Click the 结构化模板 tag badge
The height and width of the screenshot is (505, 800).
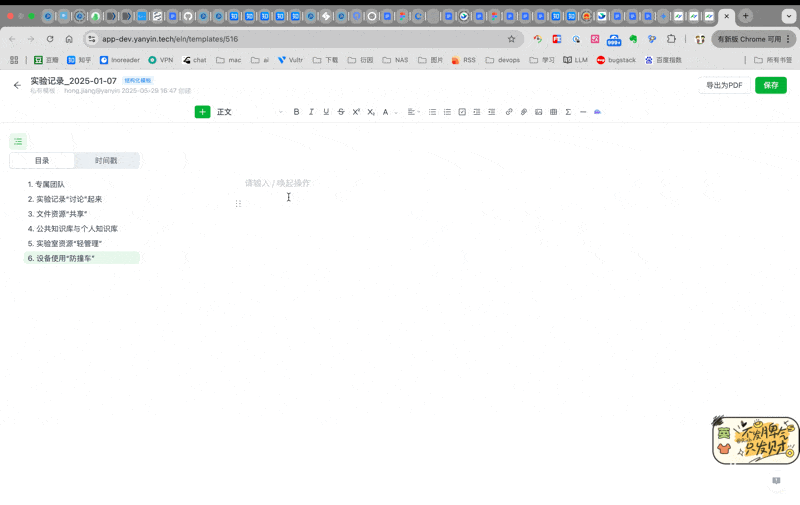click(x=138, y=81)
